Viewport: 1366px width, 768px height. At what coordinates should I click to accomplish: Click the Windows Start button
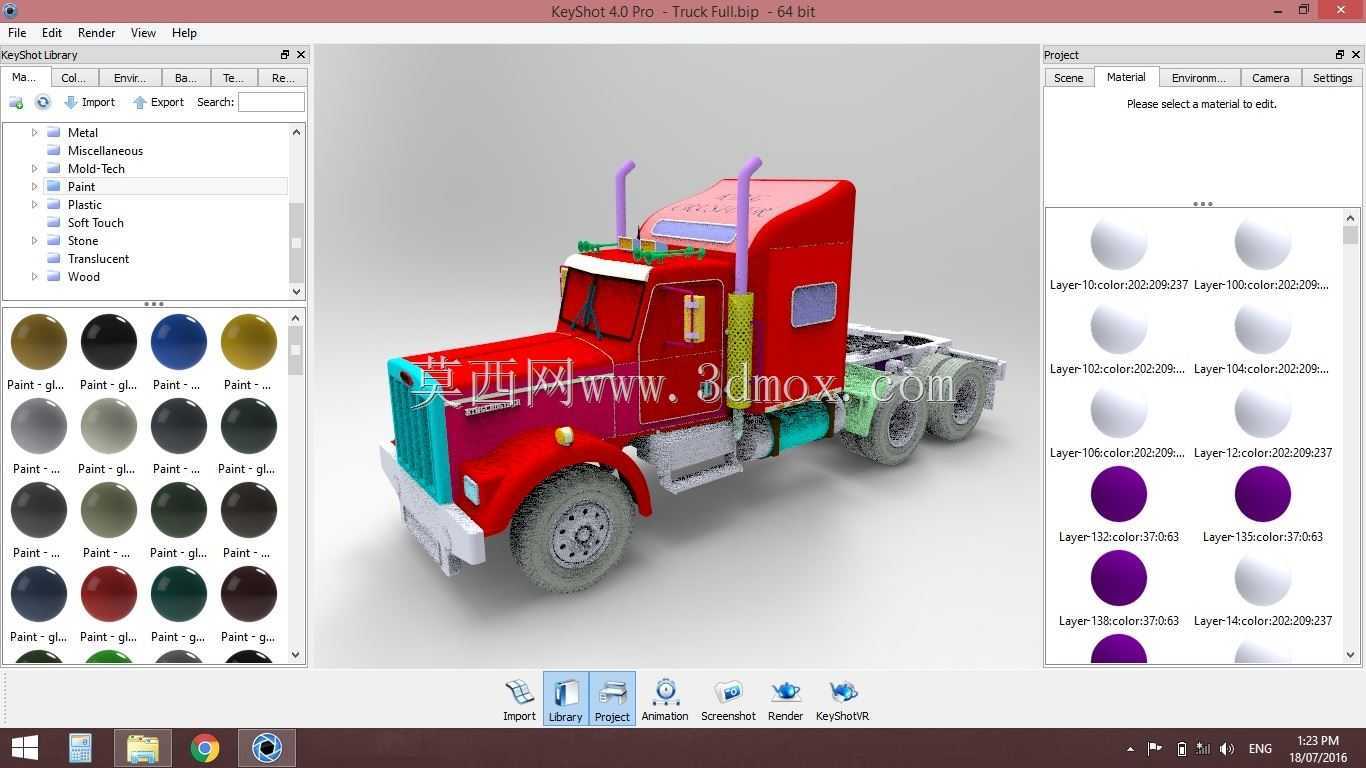(25, 748)
